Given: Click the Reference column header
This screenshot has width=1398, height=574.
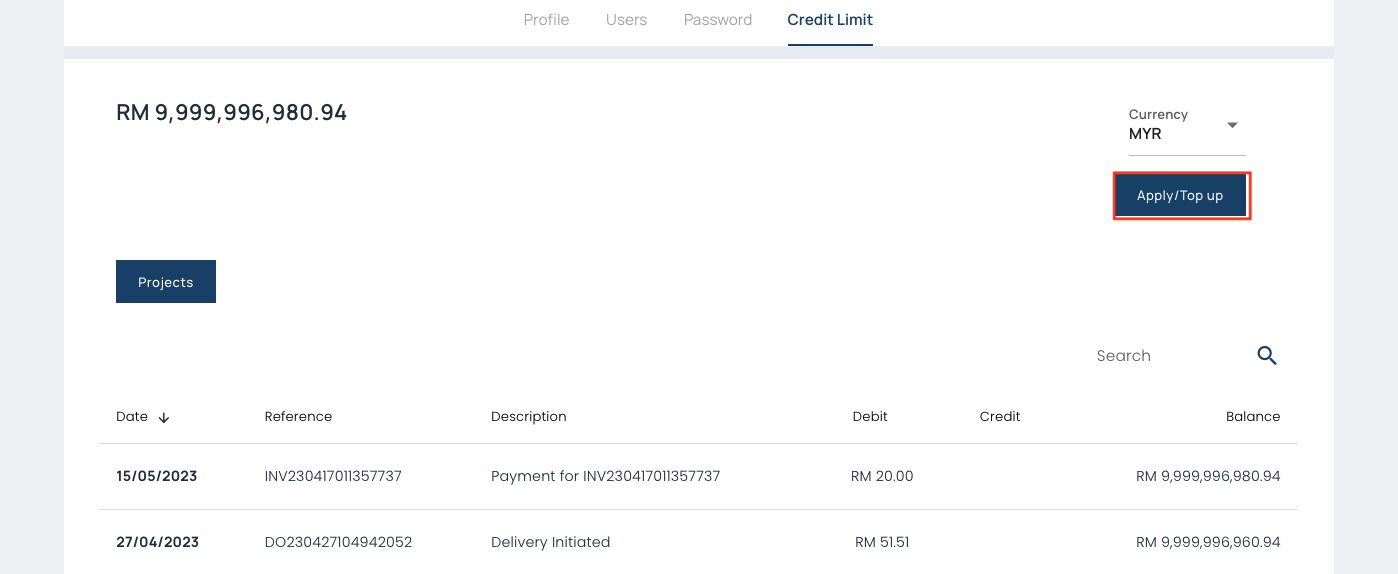Looking at the screenshot, I should tap(298, 417).
